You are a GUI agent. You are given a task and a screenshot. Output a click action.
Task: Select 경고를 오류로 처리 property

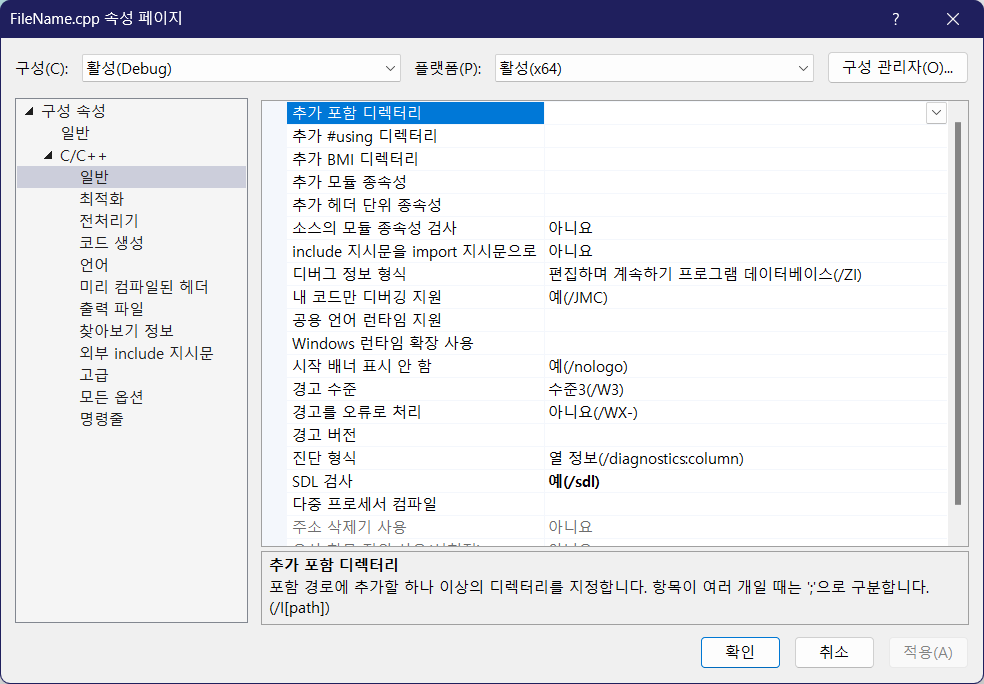[415, 412]
